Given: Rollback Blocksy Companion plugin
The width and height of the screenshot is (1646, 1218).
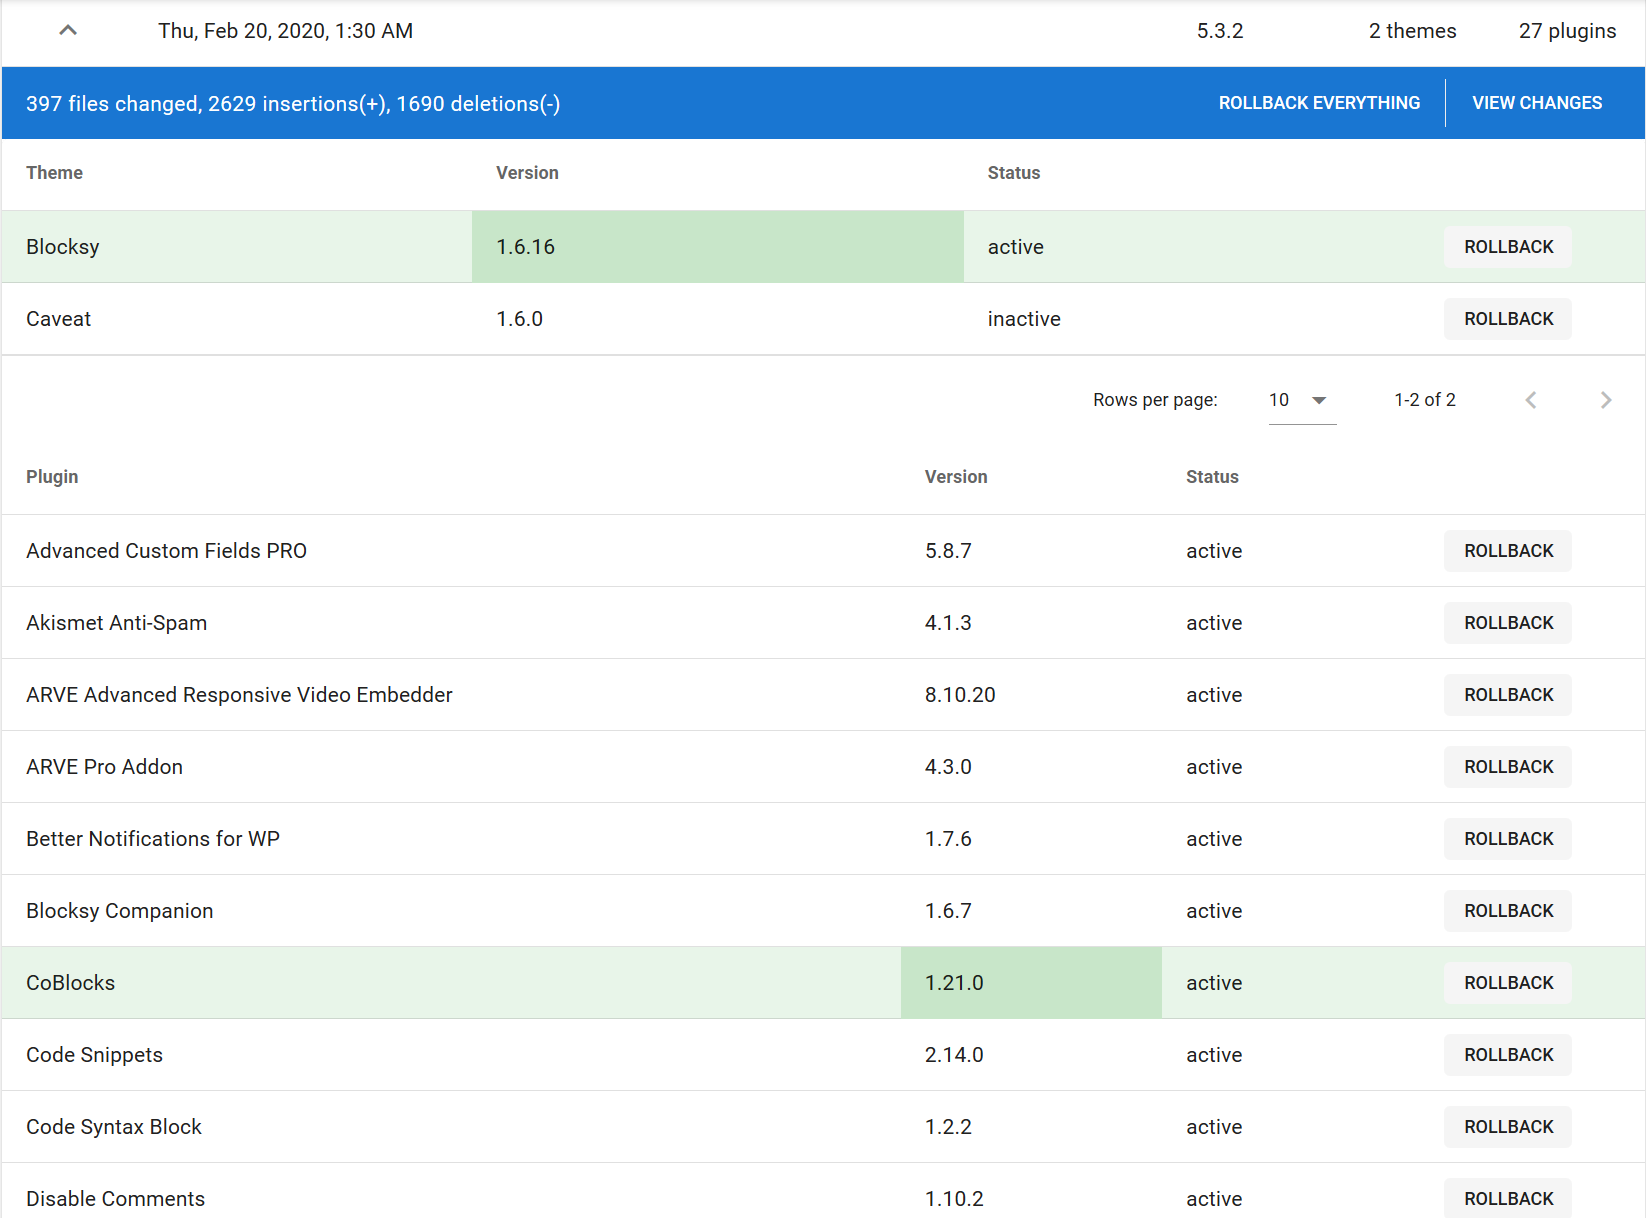Looking at the screenshot, I should tap(1508, 911).
